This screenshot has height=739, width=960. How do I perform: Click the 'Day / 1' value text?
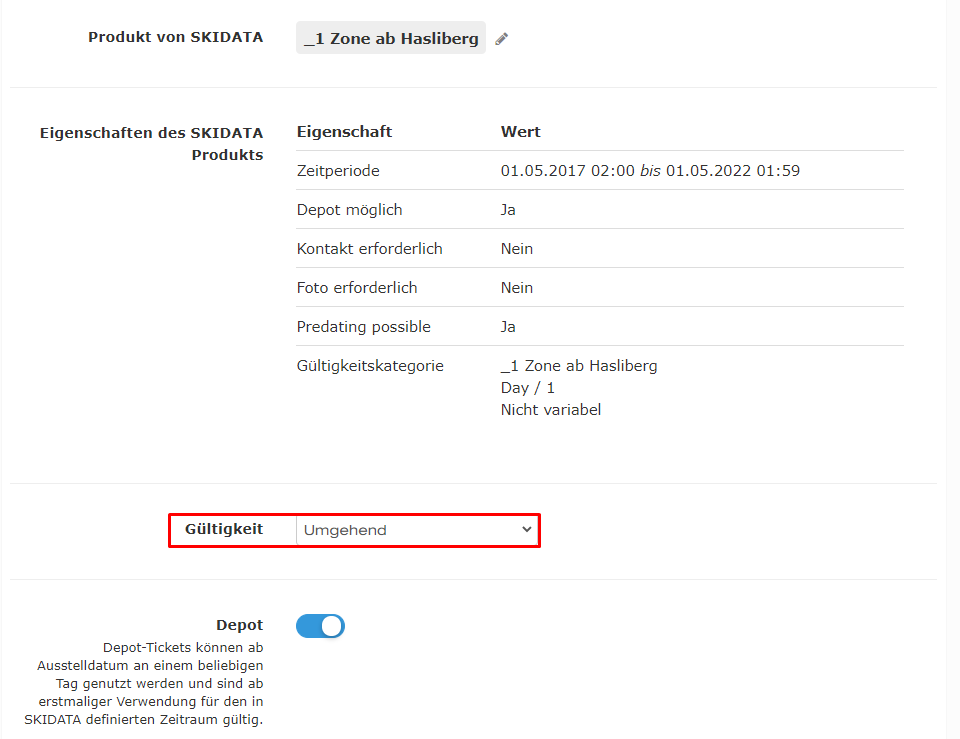click(x=528, y=388)
